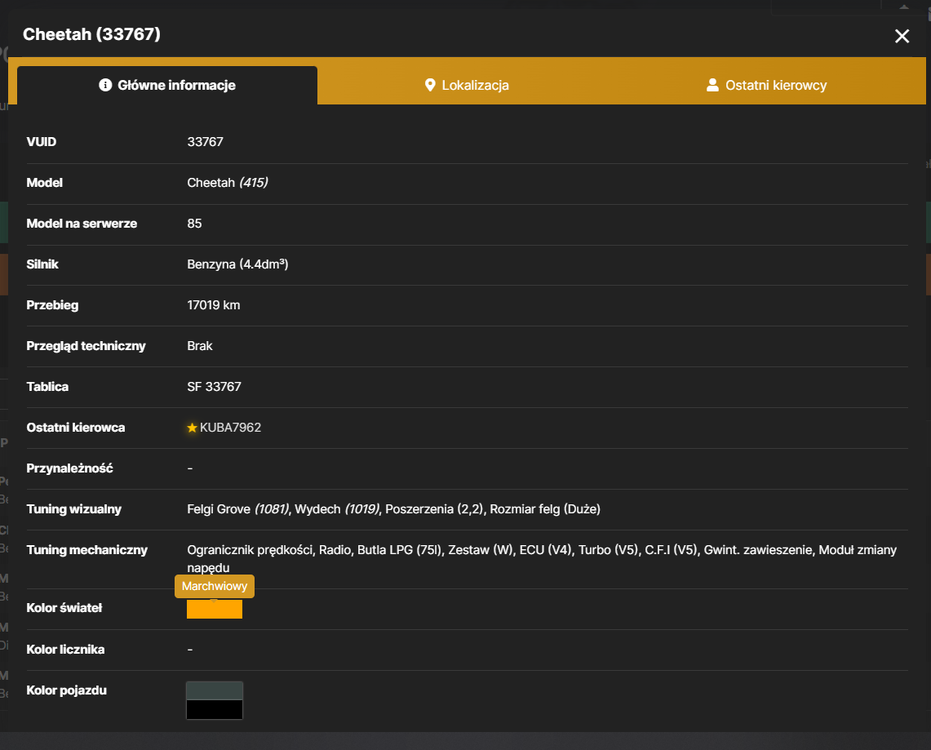Screen dimensions: 931x750
Task: Select the plate number SF 33767
Action: click(214, 387)
